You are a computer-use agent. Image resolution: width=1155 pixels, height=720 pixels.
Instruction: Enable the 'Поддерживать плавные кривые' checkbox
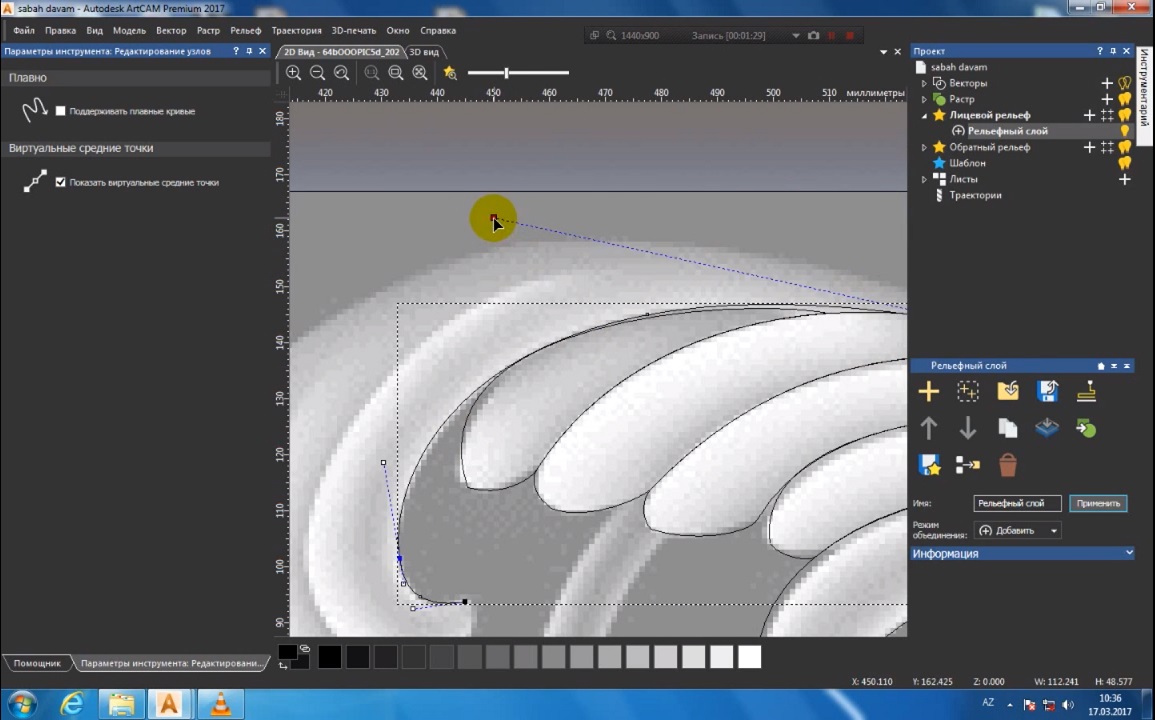click(61, 111)
